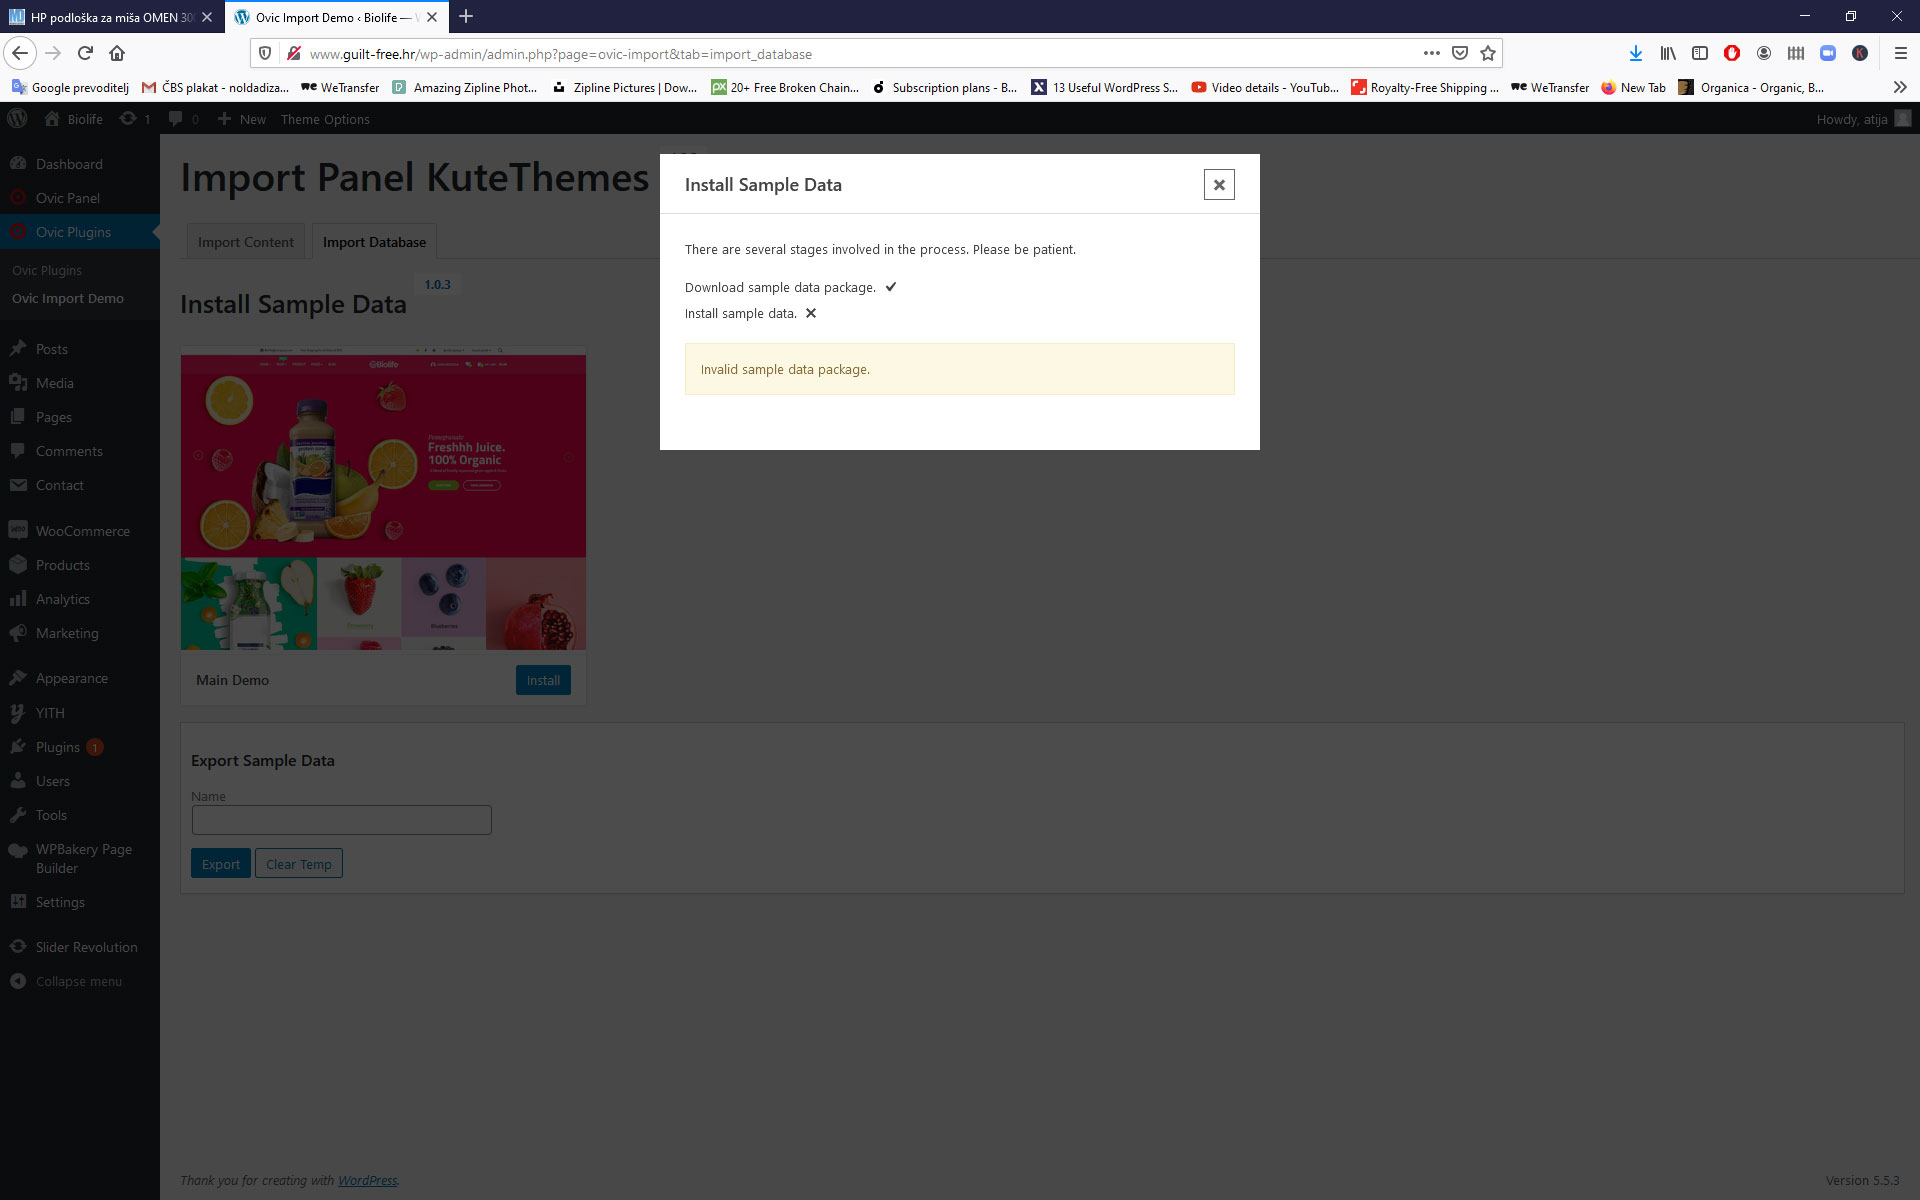
Task: Open Ovic Import Demo submenu link
Action: 68,298
